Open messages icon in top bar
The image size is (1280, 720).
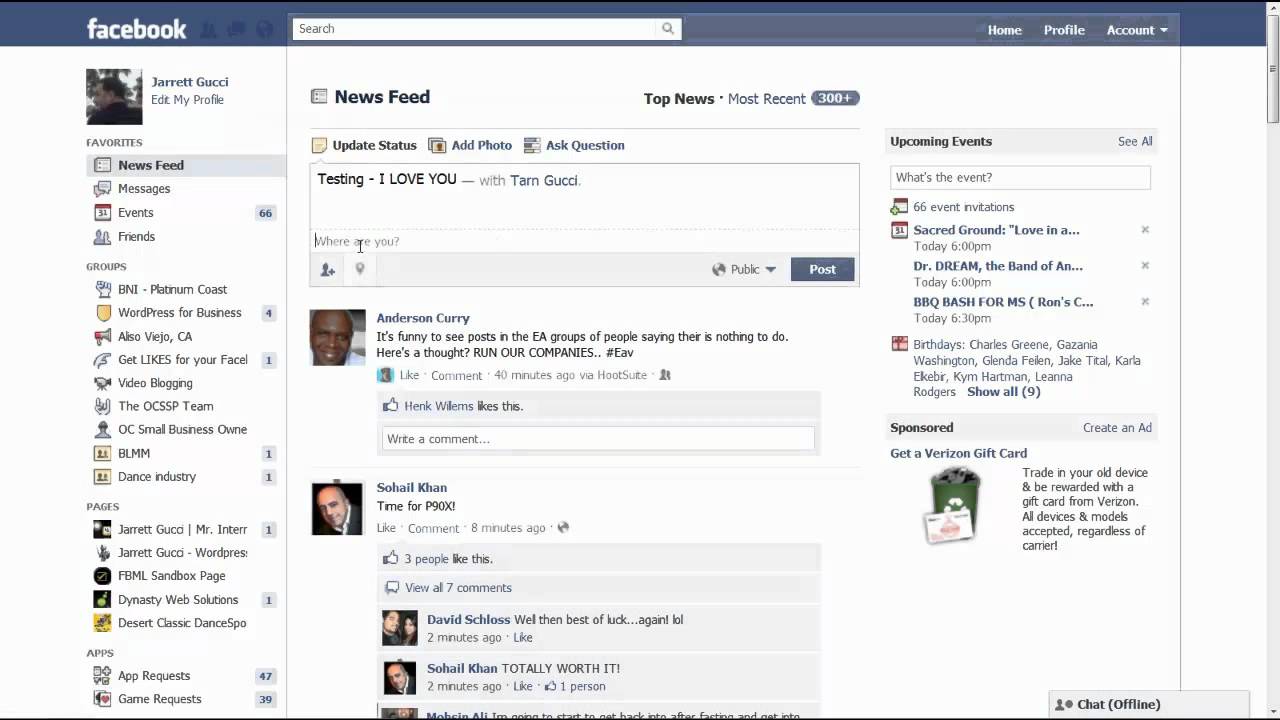[x=236, y=30]
